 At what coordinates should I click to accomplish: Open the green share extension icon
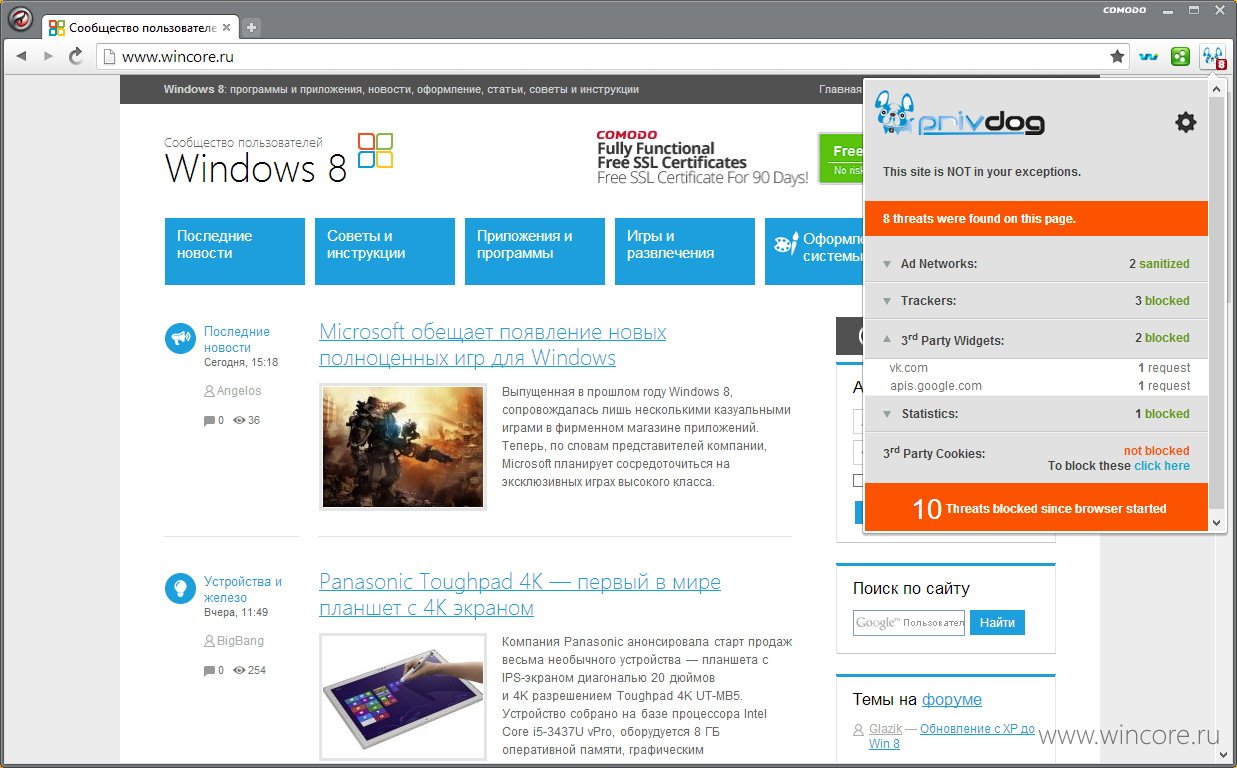tap(1181, 57)
